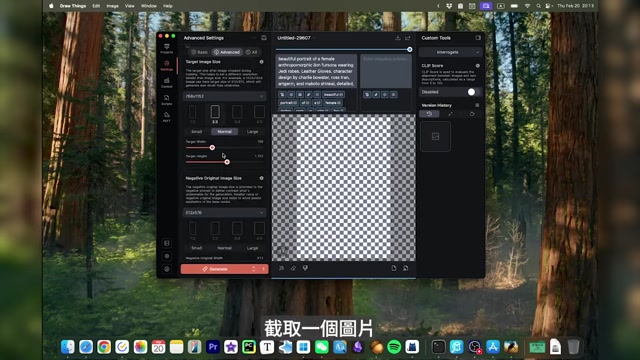Click the pencil icon under the negative prompt
Image resolution: width=640 pixels, height=360 pixels.
(x=376, y=95)
